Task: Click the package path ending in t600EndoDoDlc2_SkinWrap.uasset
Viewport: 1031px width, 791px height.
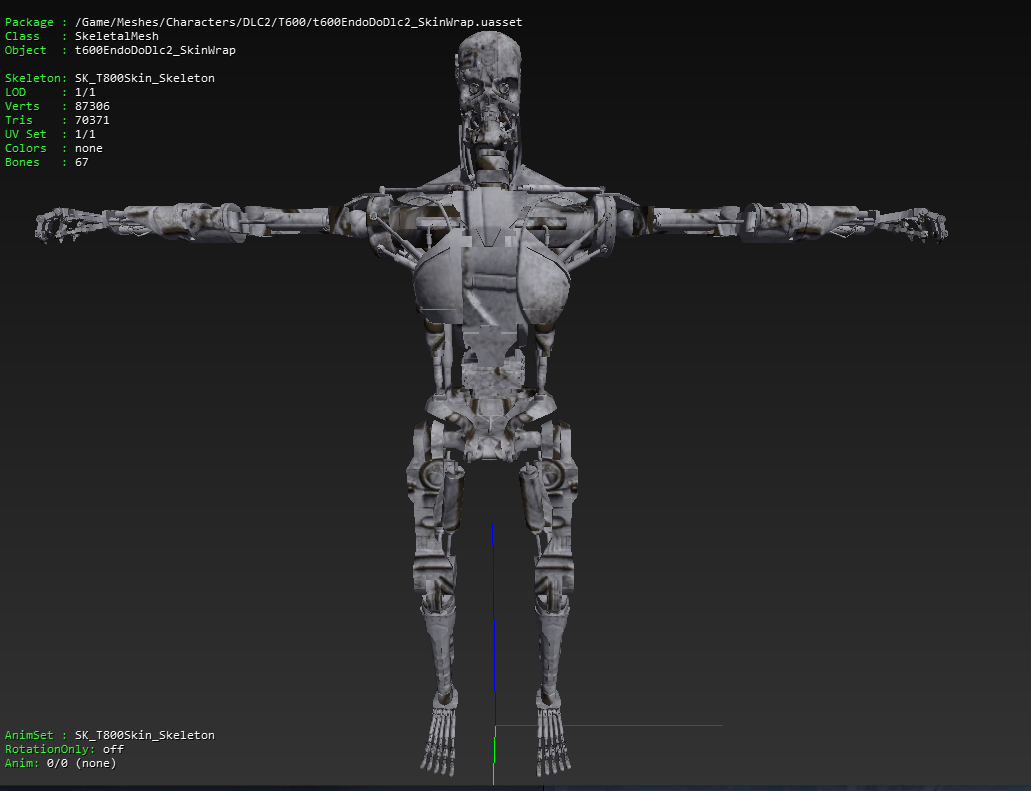Action: (299, 22)
